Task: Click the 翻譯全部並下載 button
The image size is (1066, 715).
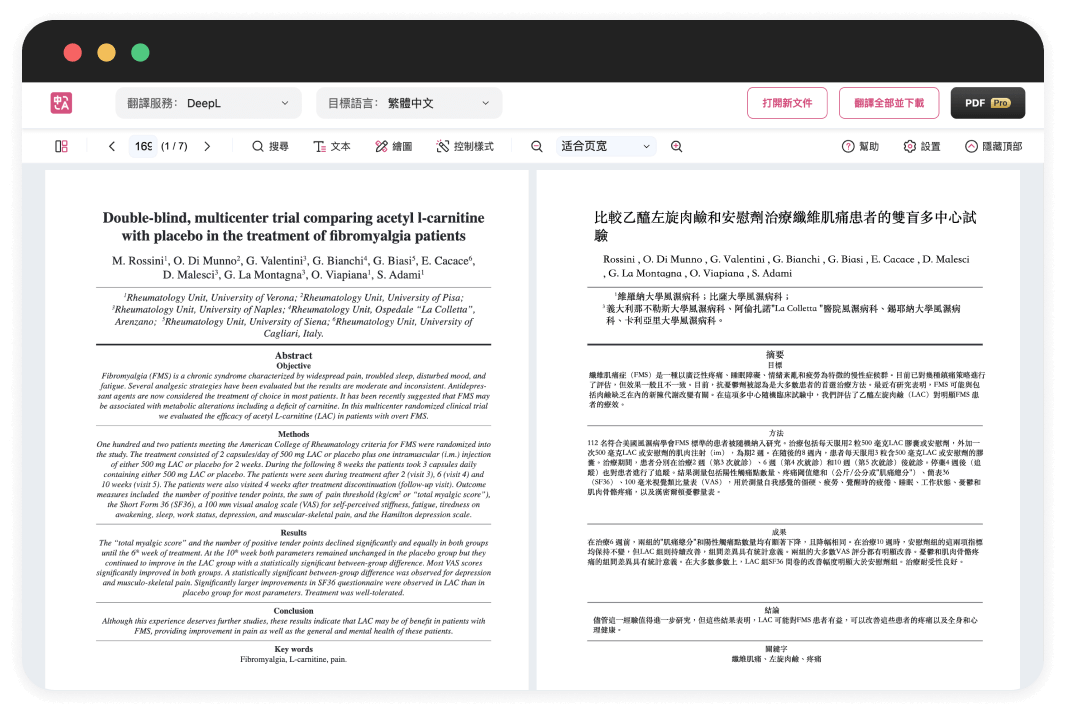Action: [x=889, y=103]
